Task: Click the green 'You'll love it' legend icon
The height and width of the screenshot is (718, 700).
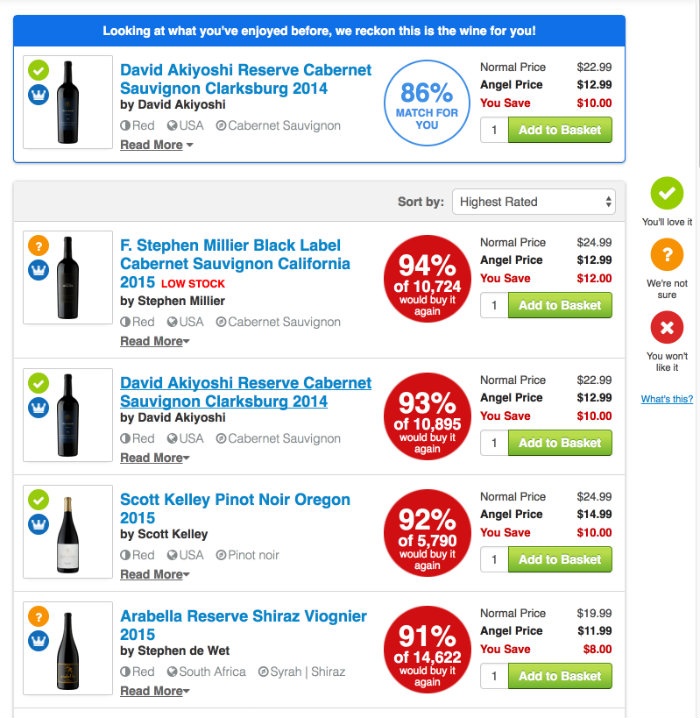Action: click(x=667, y=193)
